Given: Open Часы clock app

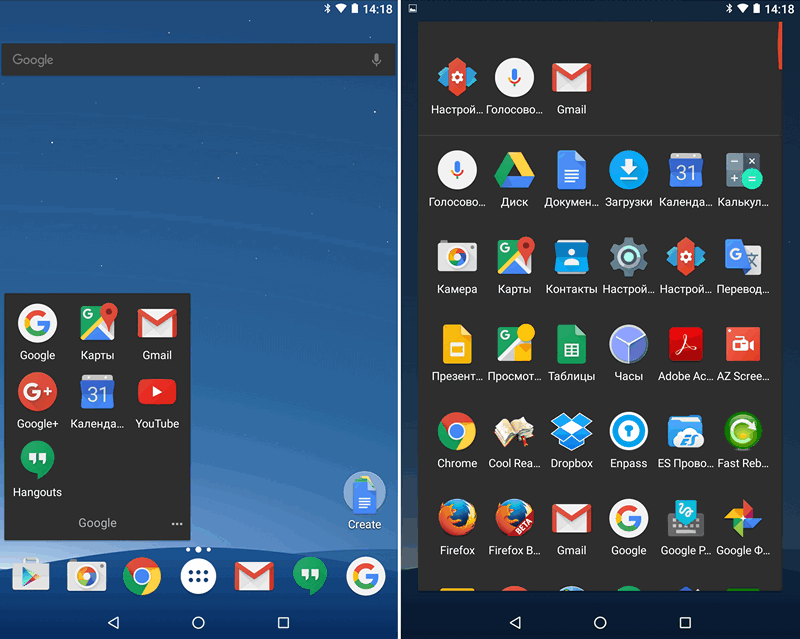Looking at the screenshot, I should pos(629,344).
